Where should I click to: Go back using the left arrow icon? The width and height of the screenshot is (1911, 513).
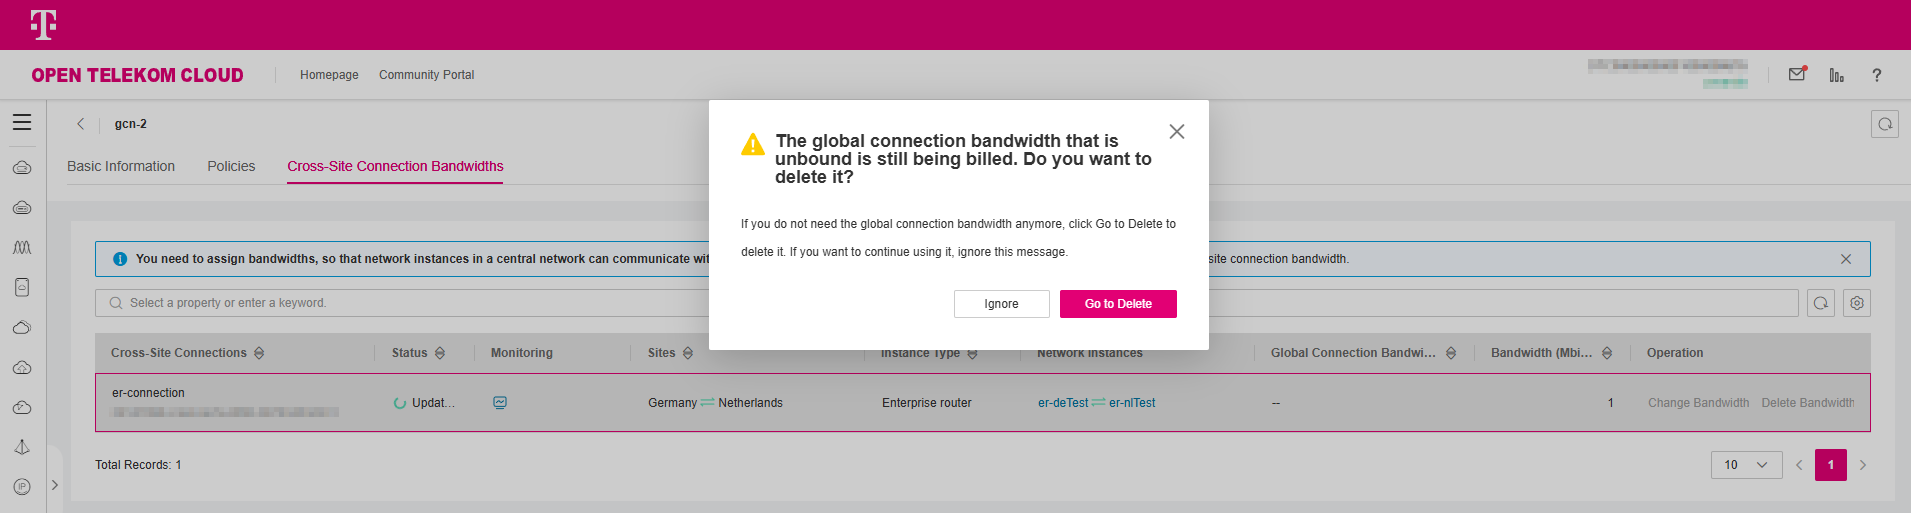pyautogui.click(x=81, y=124)
